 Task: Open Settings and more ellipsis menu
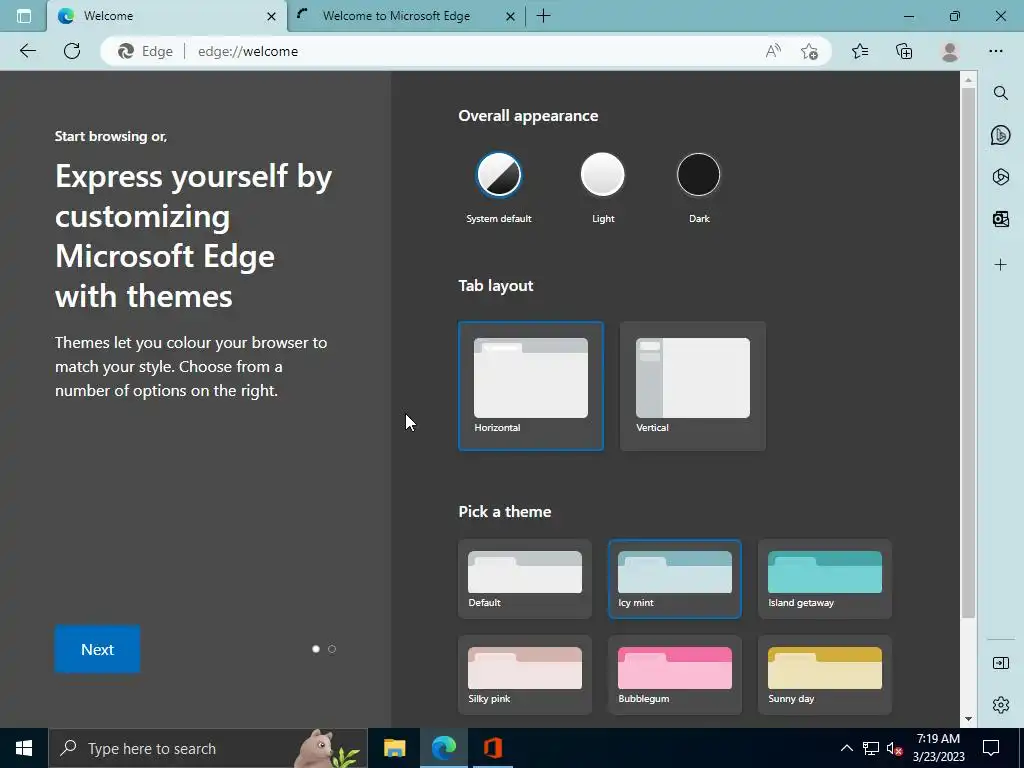[x=996, y=51]
